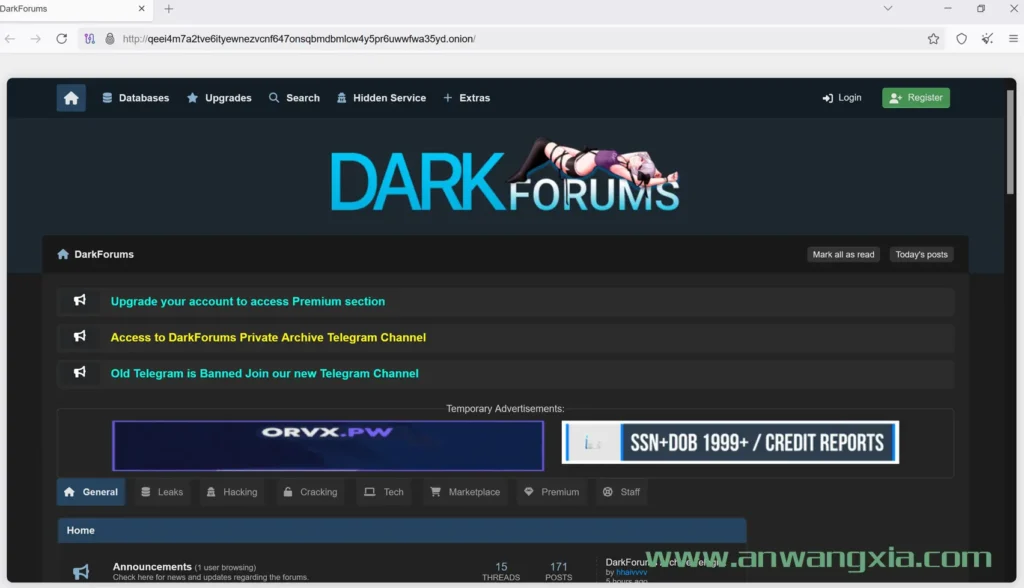This screenshot has height=588, width=1024.
Task: Click the Home icon in the forum navbar
Action: (70, 97)
